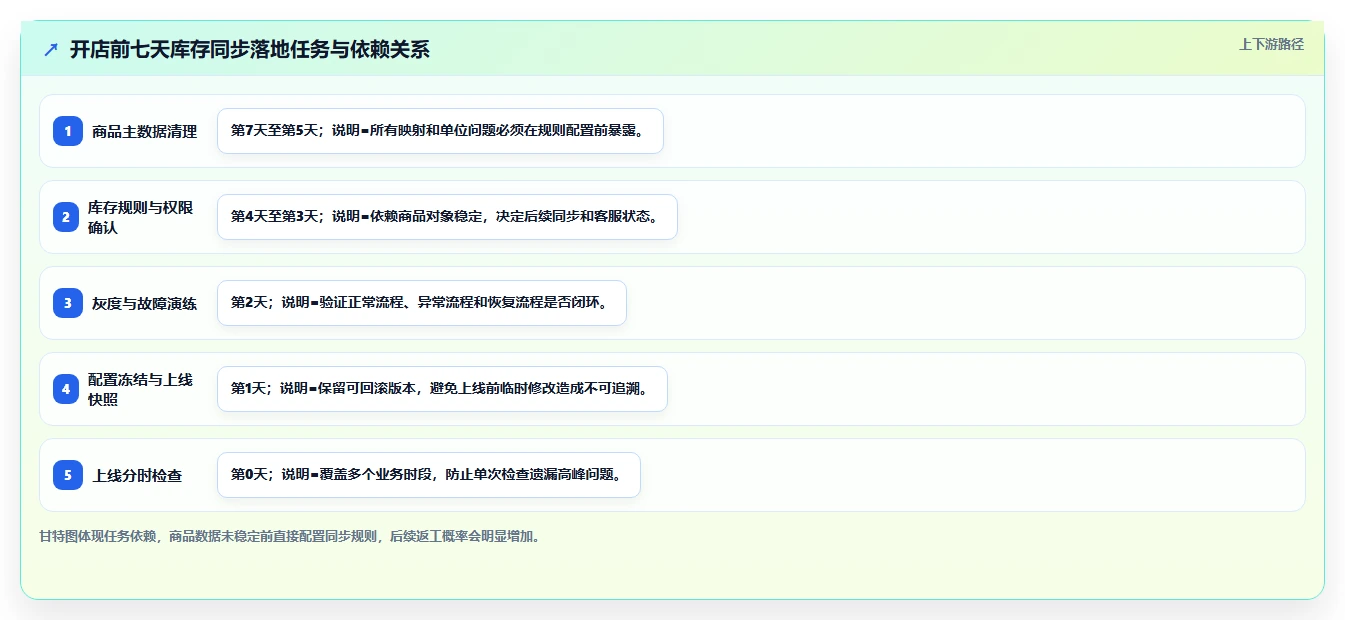Click the arrow icon beside the title
The width and height of the screenshot is (1345, 620).
click(x=51, y=49)
